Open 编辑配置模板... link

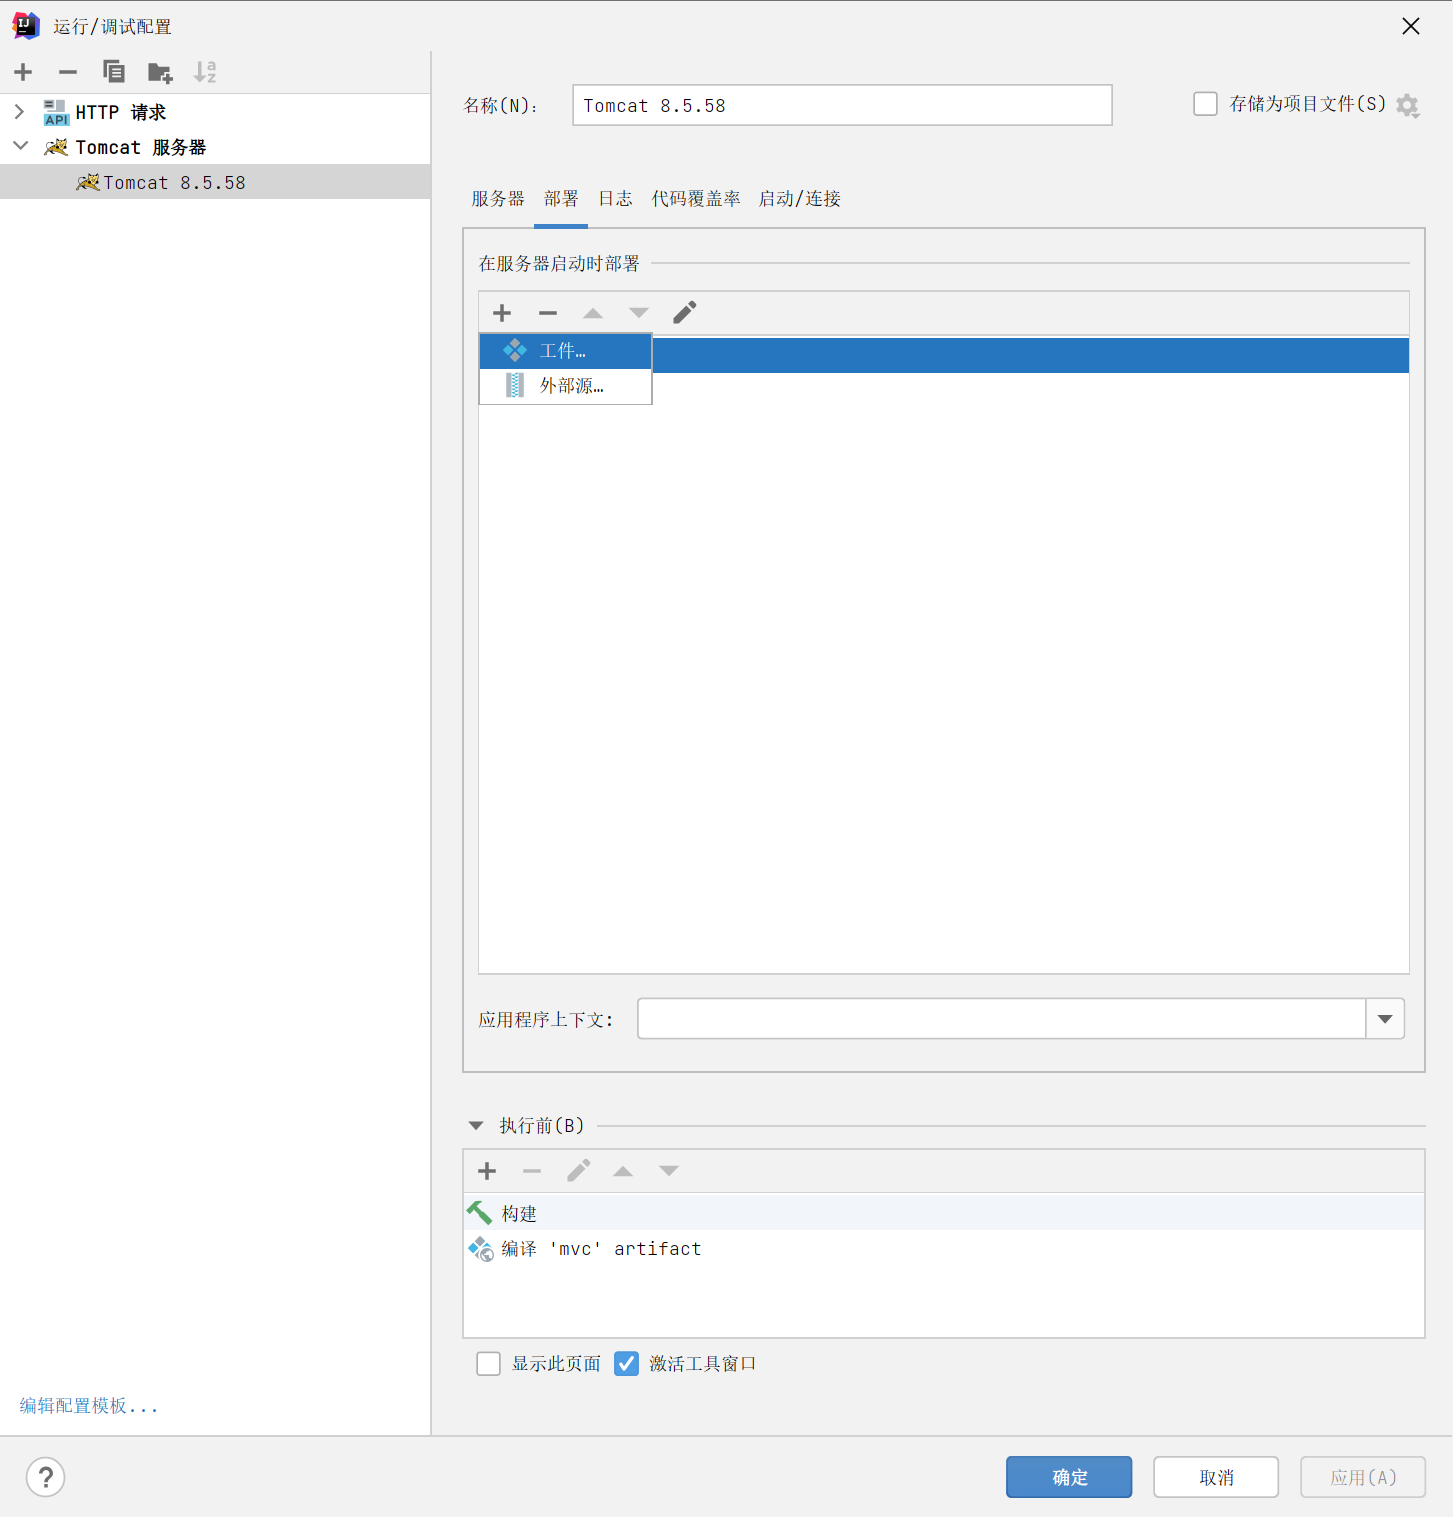click(x=89, y=1406)
